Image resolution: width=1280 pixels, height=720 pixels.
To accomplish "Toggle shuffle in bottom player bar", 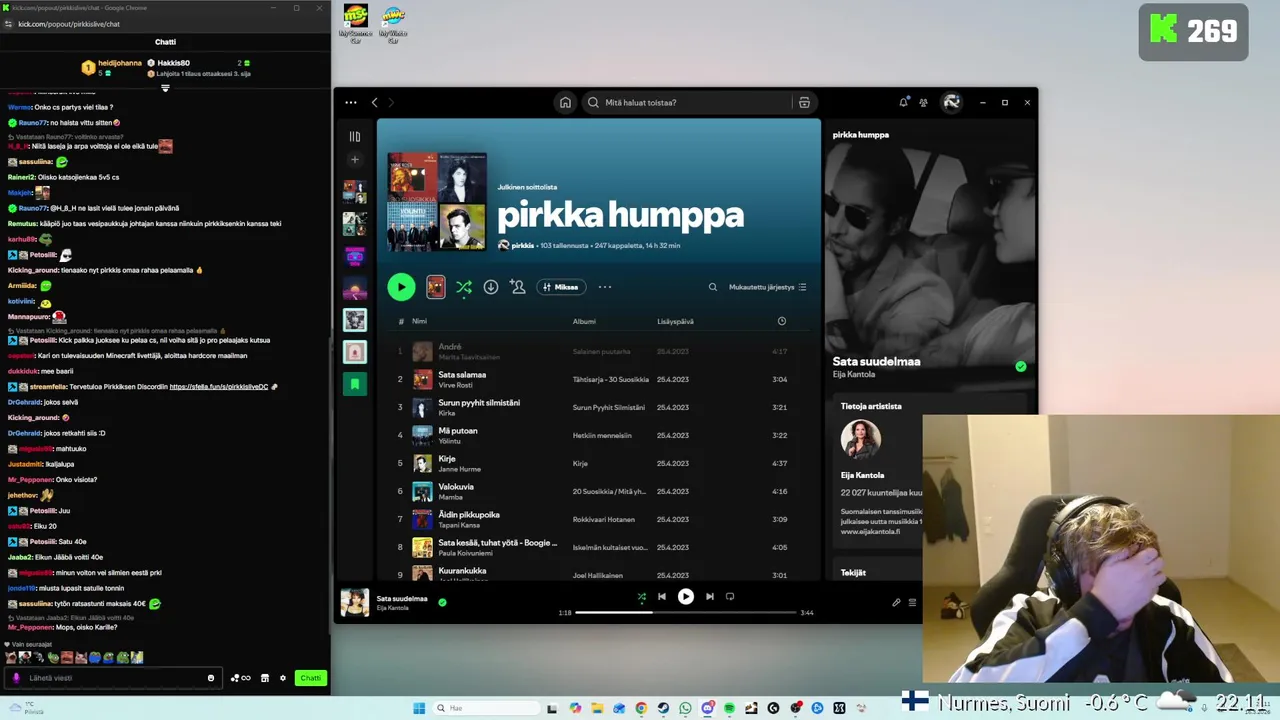I will 641,596.
